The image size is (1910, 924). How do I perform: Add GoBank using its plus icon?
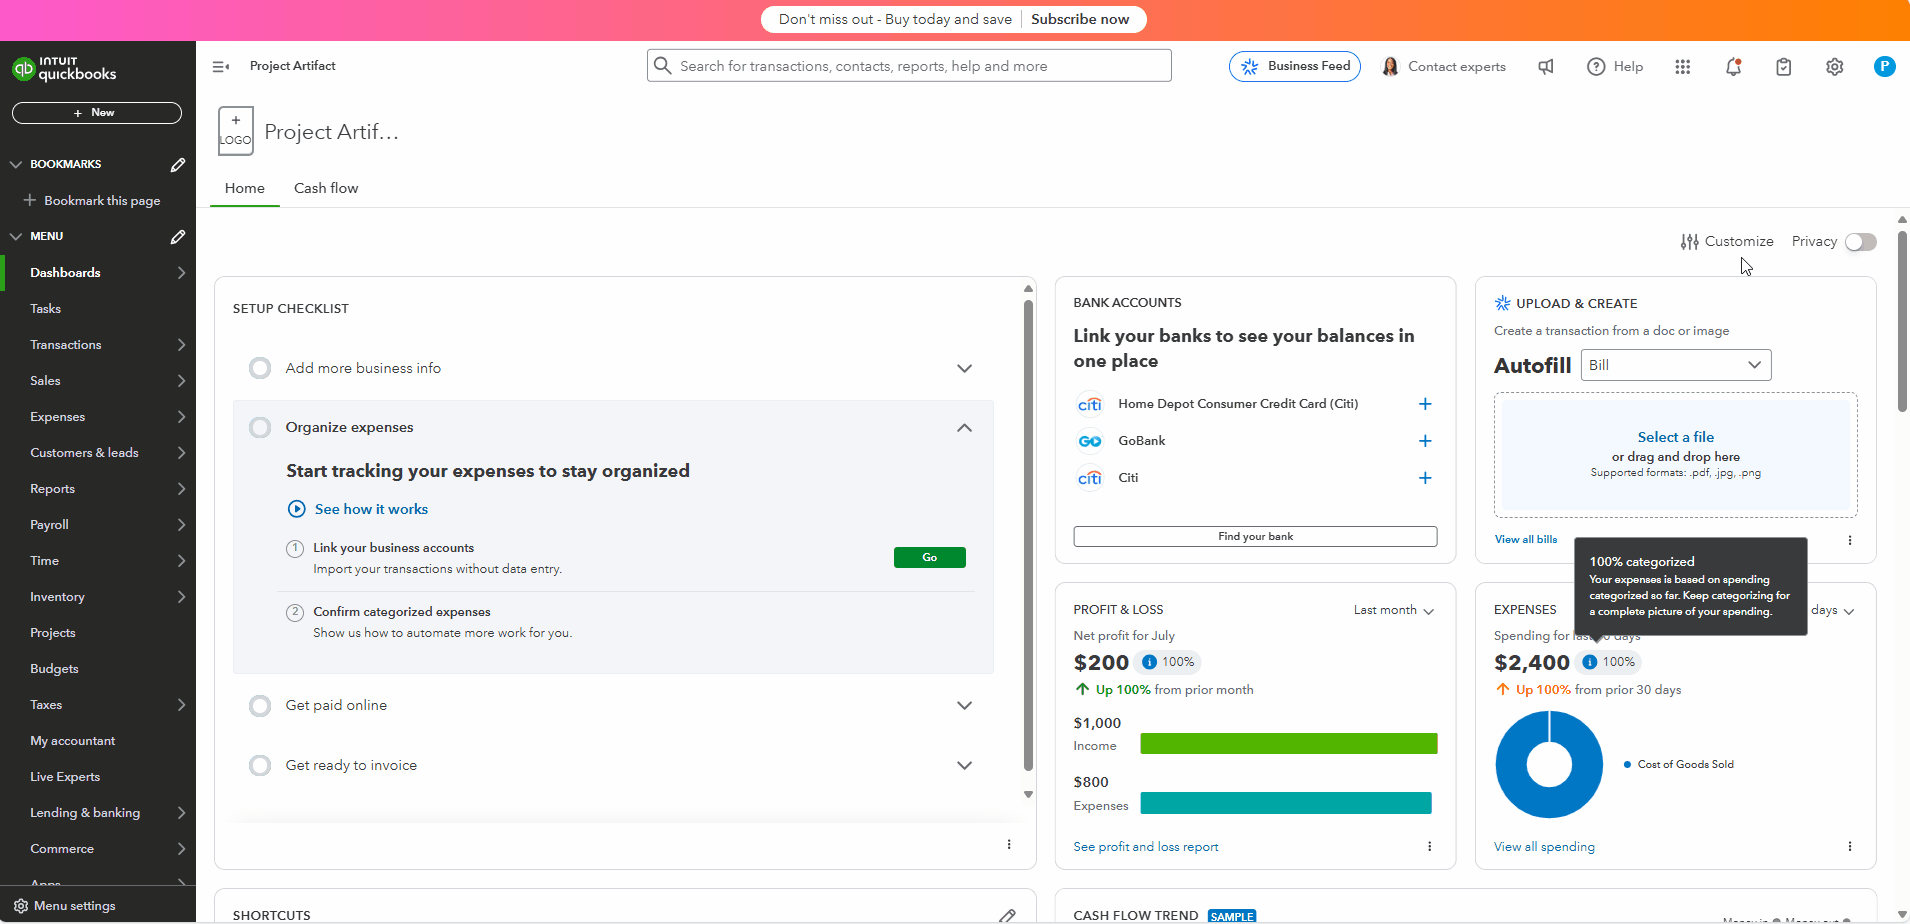coord(1425,441)
